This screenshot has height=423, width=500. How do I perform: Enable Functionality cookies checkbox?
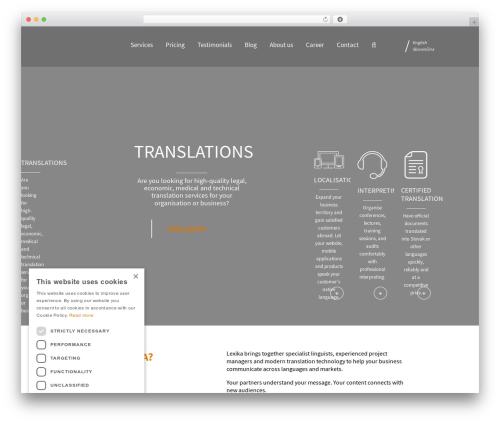click(41, 372)
